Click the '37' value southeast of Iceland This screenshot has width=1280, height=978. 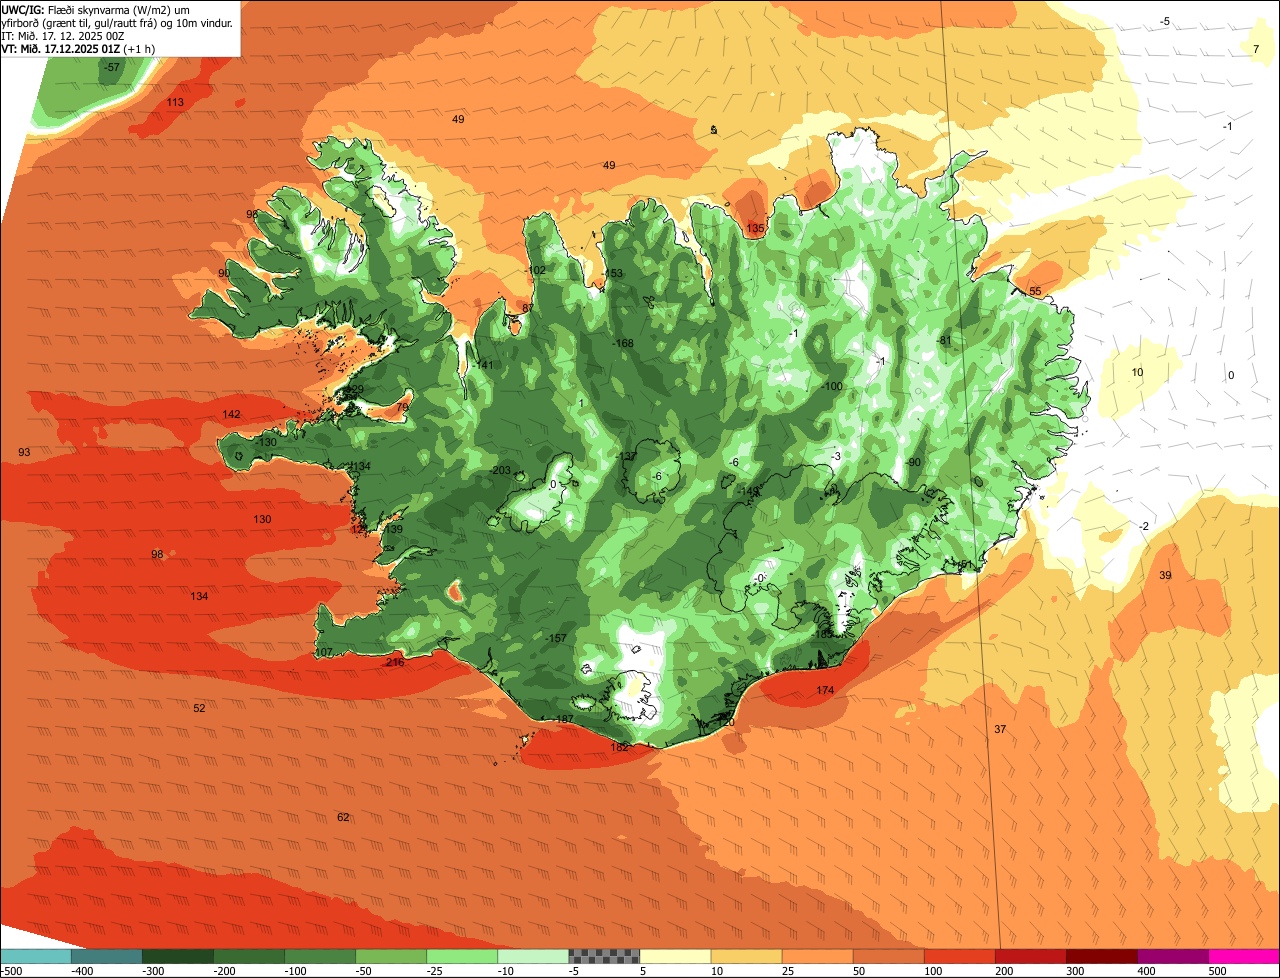click(x=1000, y=729)
